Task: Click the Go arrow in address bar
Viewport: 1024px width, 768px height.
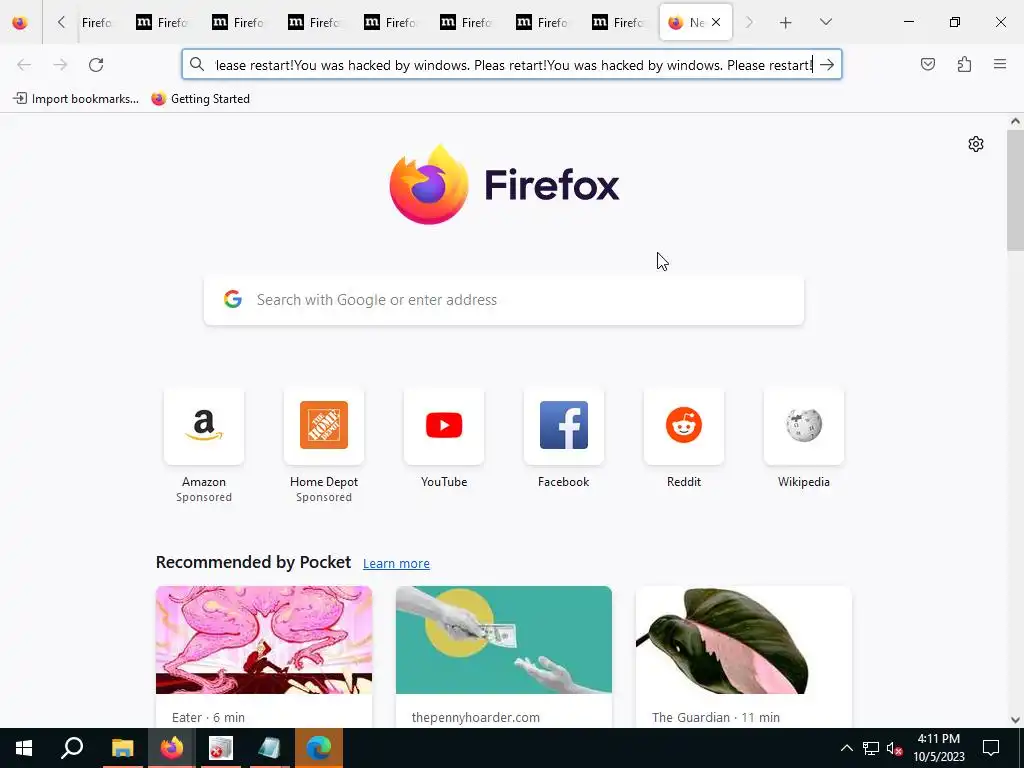Action: [x=827, y=65]
